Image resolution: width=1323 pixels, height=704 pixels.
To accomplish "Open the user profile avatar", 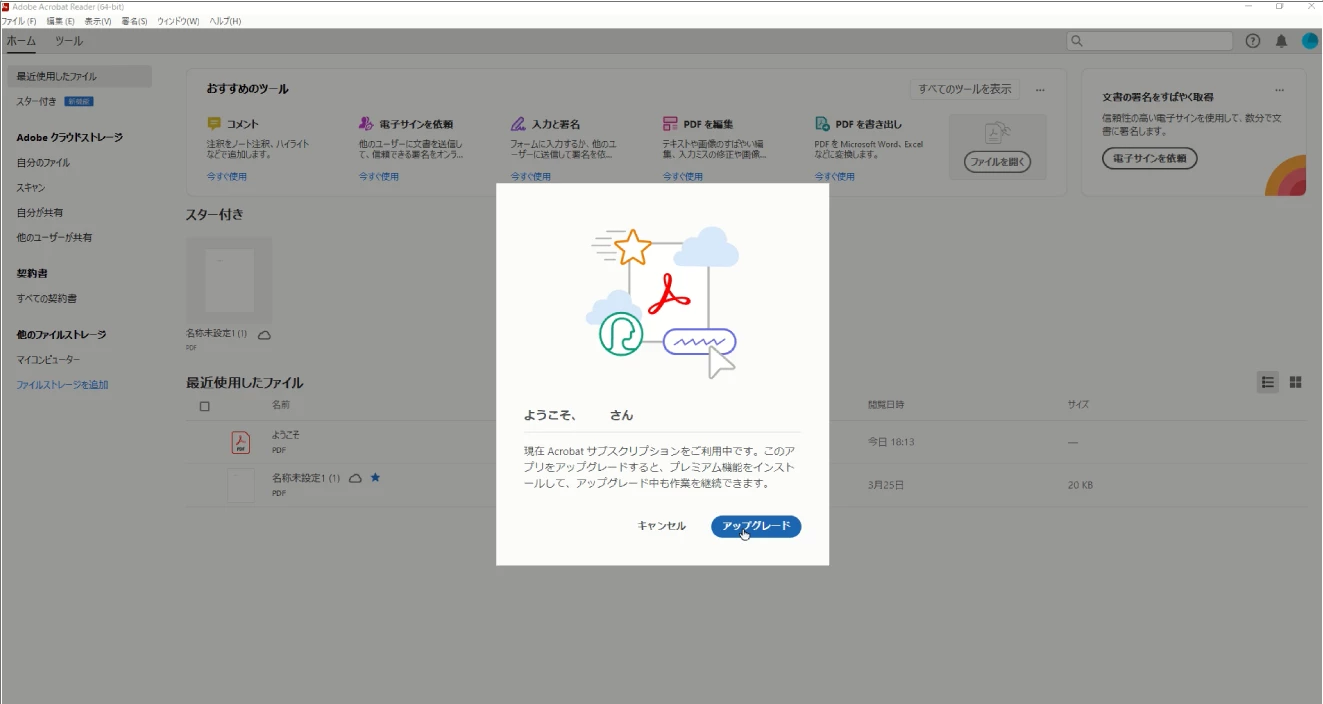I will (x=1310, y=41).
